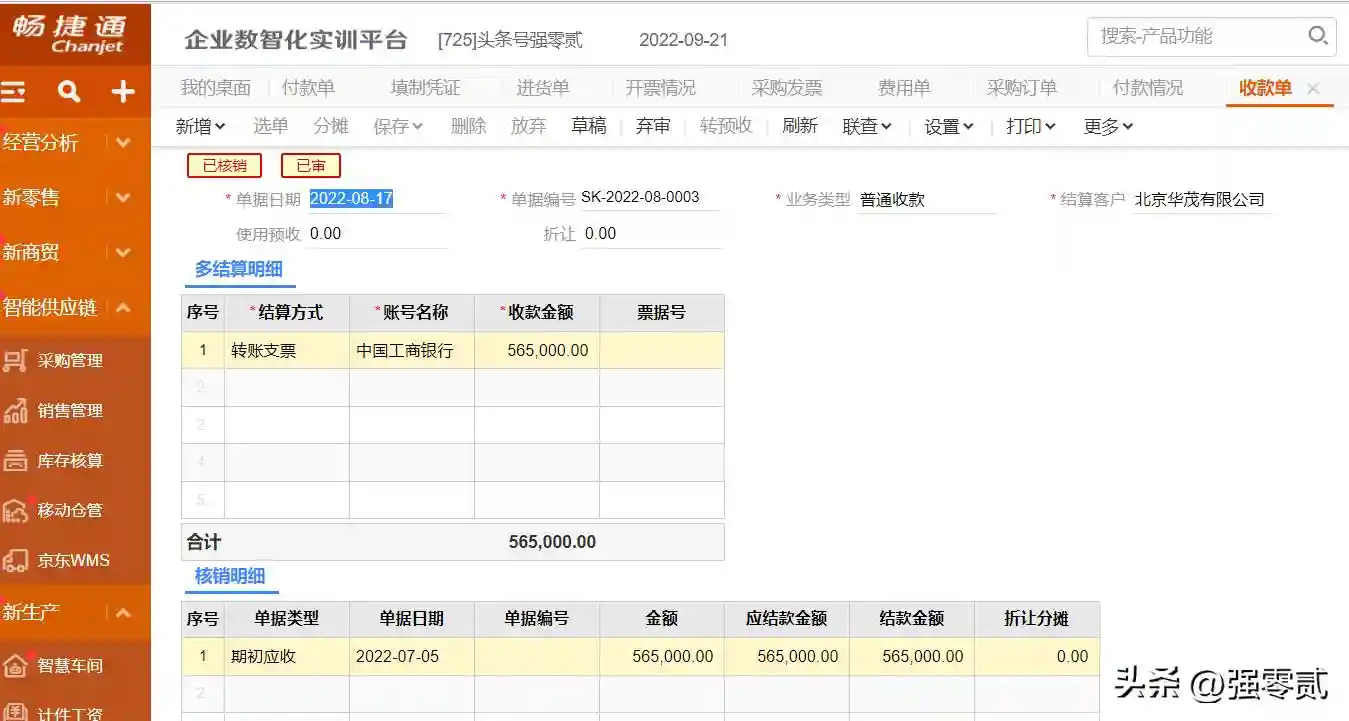This screenshot has width=1349, height=721.
Task: Open 移动仓管 module
Action: tap(70, 511)
